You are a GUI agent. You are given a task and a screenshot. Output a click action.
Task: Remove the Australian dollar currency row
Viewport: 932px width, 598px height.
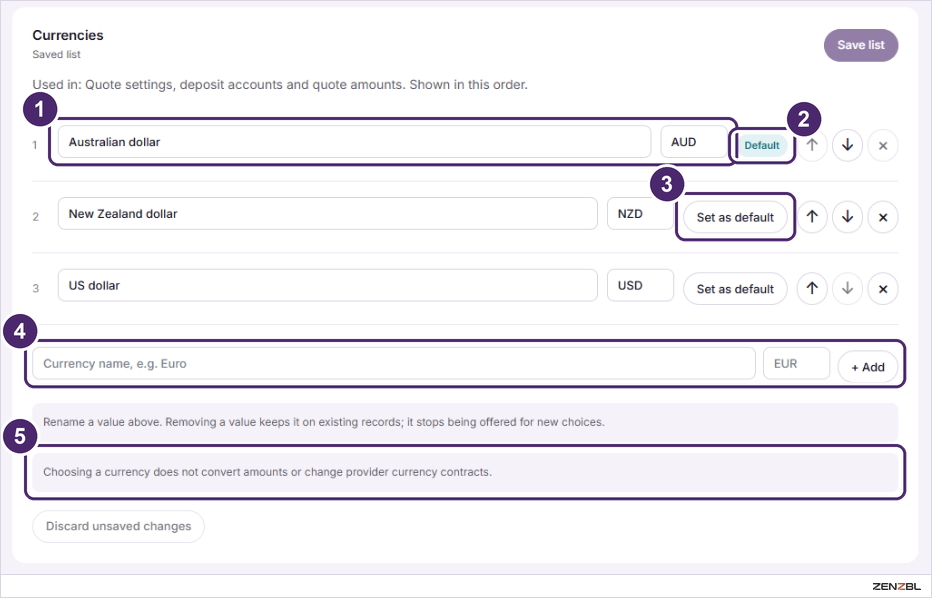(x=883, y=145)
